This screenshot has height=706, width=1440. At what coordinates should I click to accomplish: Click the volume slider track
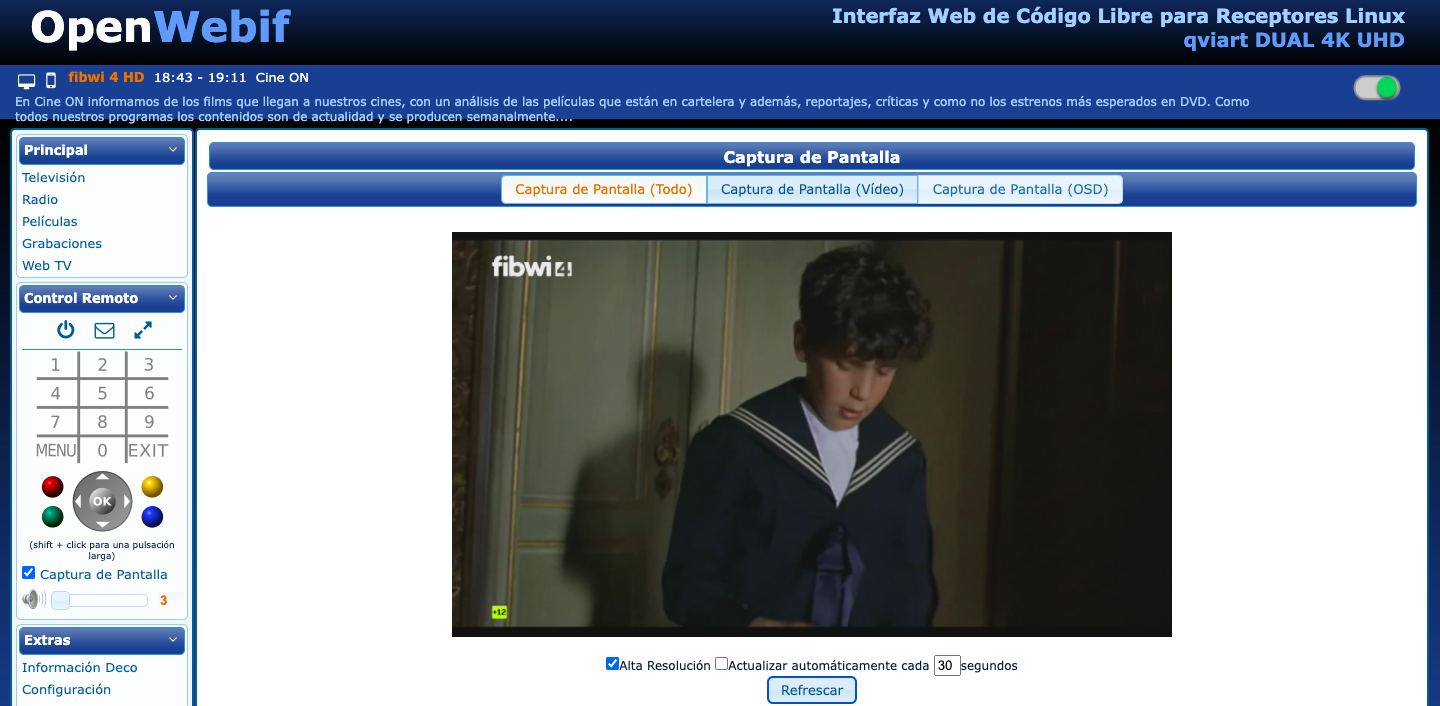(100, 600)
